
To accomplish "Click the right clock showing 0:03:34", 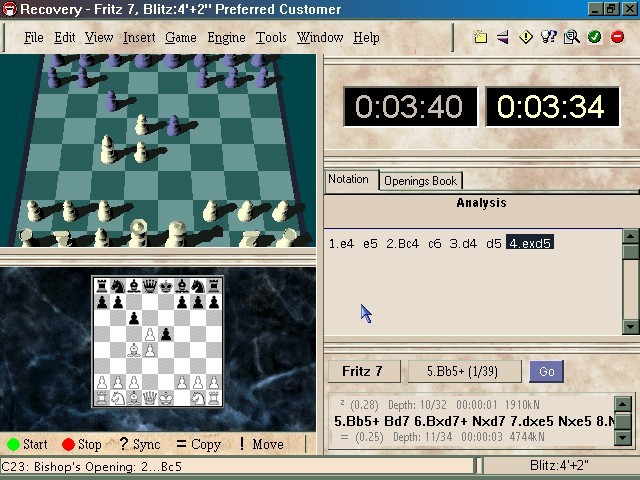I will 552,107.
